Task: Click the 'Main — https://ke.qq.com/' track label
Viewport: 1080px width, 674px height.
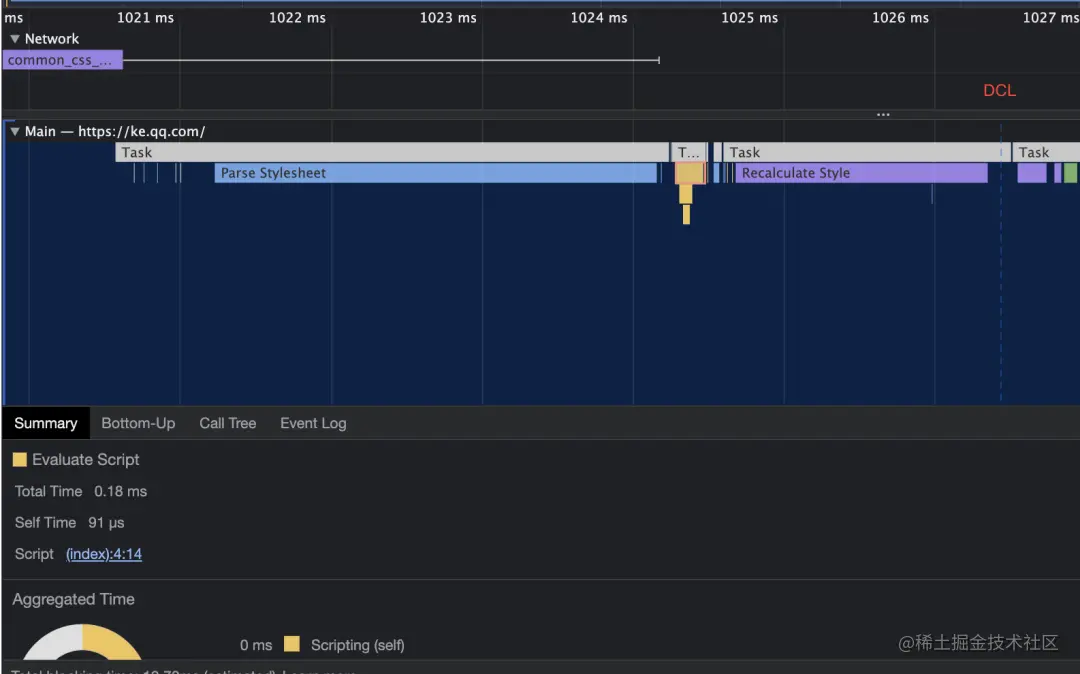Action: tap(115, 131)
